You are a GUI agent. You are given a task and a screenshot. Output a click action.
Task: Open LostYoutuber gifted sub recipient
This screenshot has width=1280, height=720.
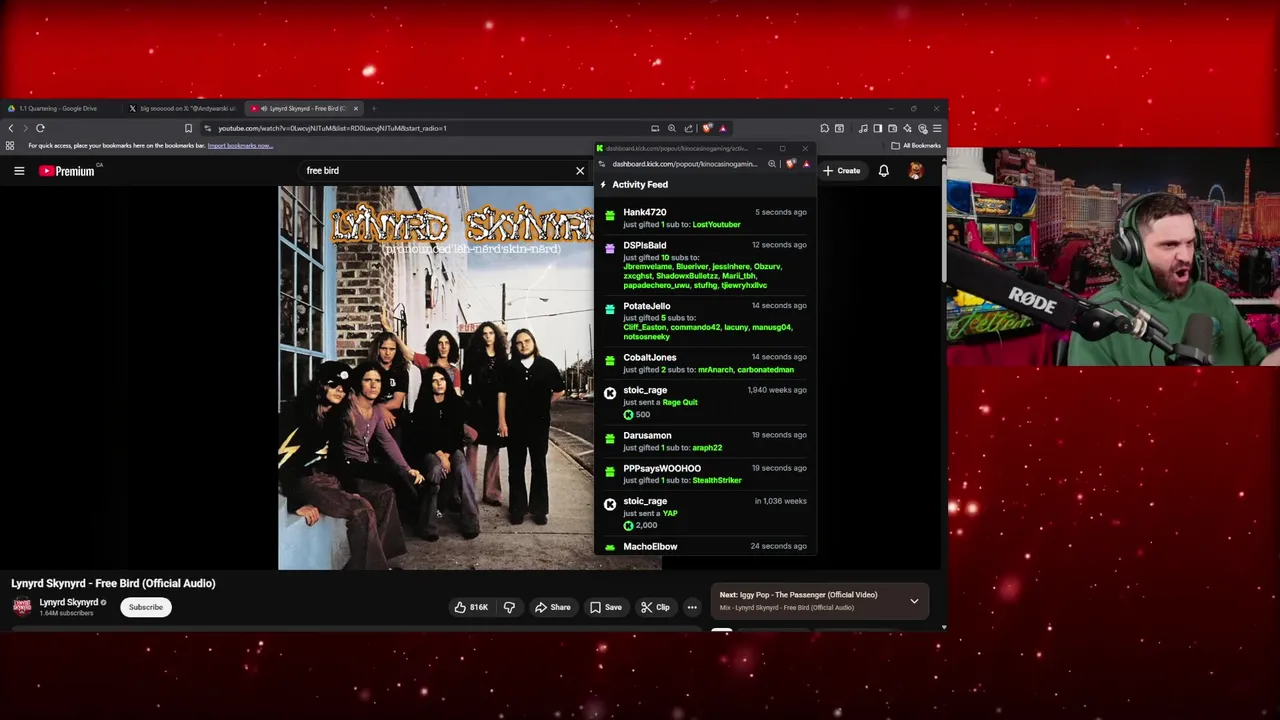[x=716, y=225]
